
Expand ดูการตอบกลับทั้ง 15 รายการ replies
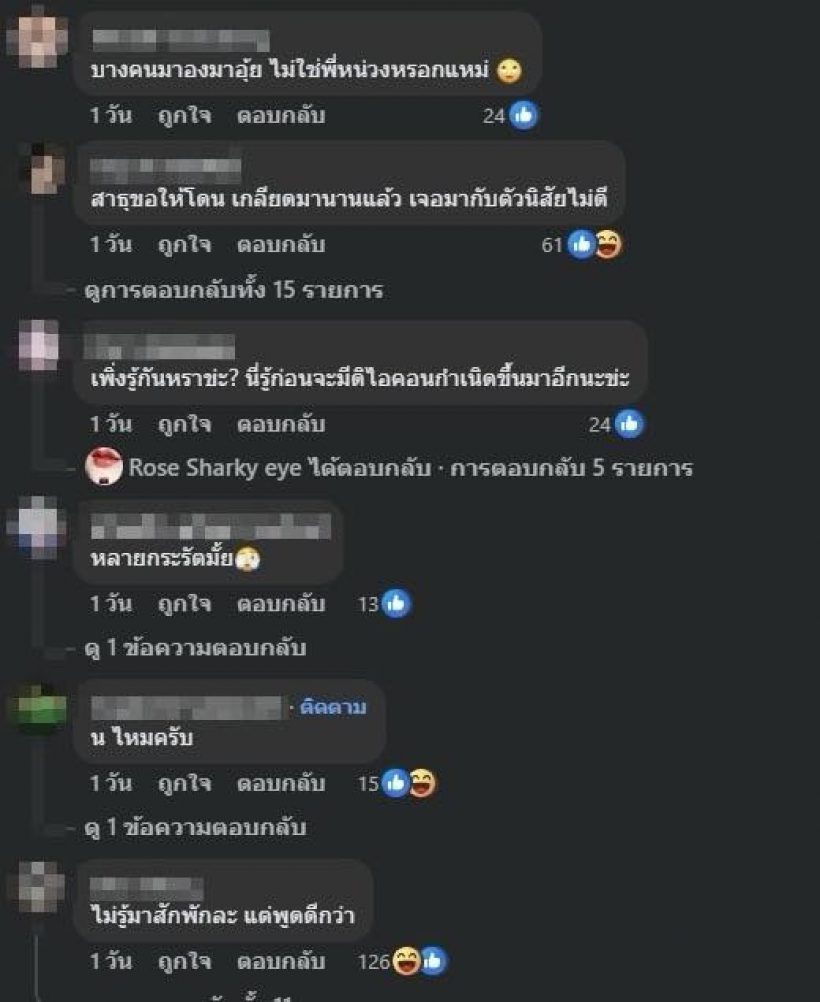[233, 290]
